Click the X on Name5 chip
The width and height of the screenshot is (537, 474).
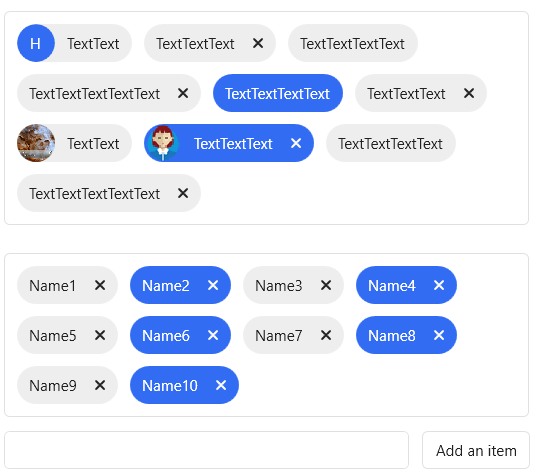click(100, 335)
